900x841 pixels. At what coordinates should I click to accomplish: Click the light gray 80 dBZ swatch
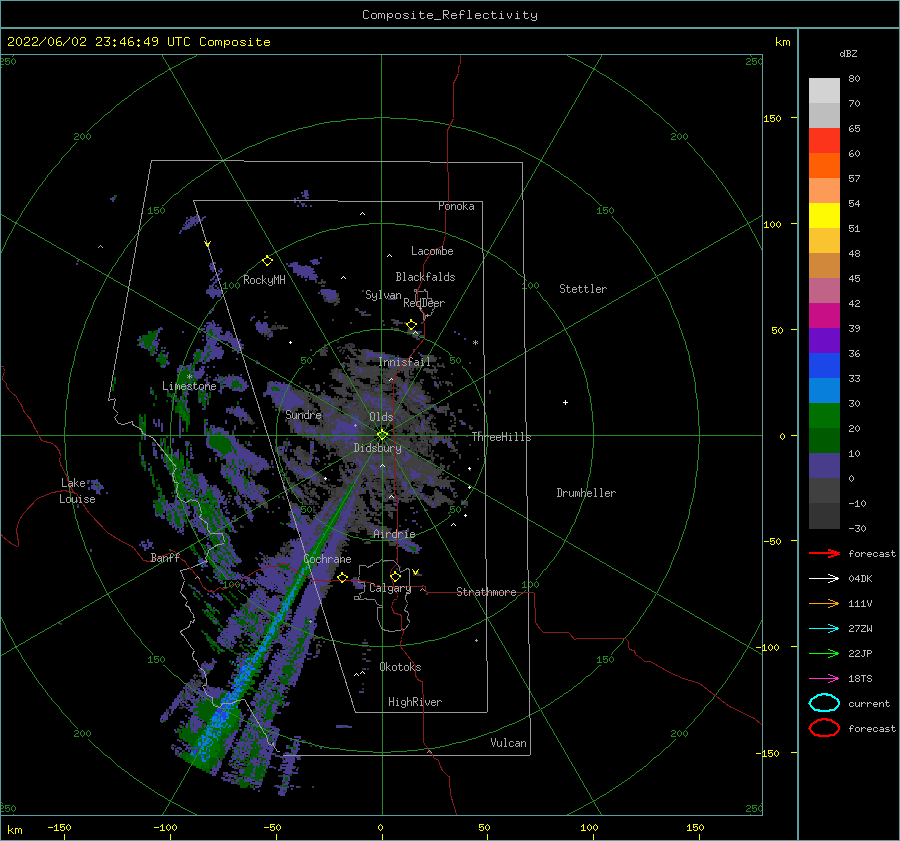[824, 90]
